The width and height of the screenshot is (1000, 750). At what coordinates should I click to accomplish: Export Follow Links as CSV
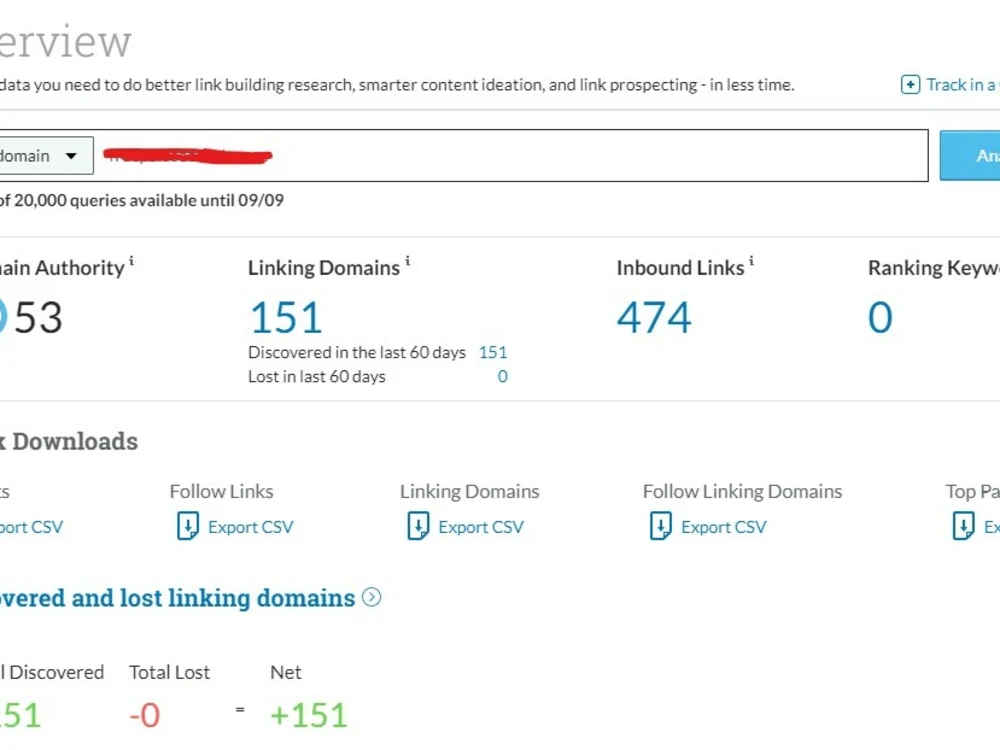point(251,527)
